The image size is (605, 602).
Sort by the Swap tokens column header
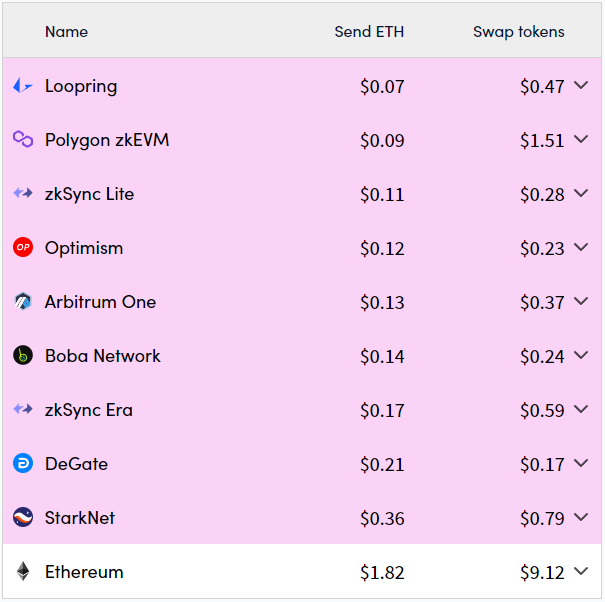coord(519,32)
